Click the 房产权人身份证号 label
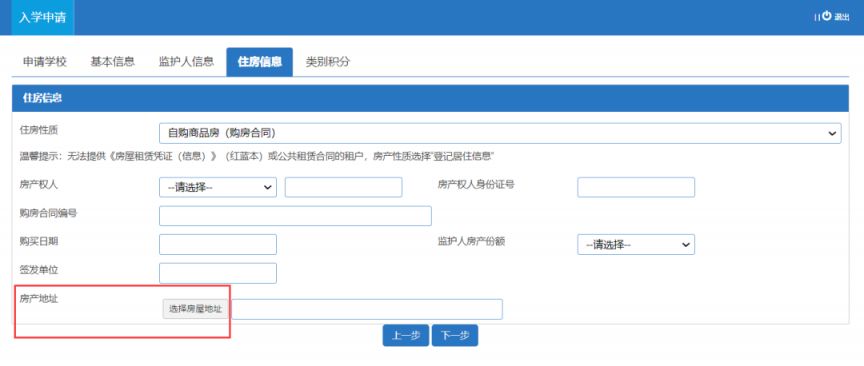The height and width of the screenshot is (366, 864). click(476, 185)
